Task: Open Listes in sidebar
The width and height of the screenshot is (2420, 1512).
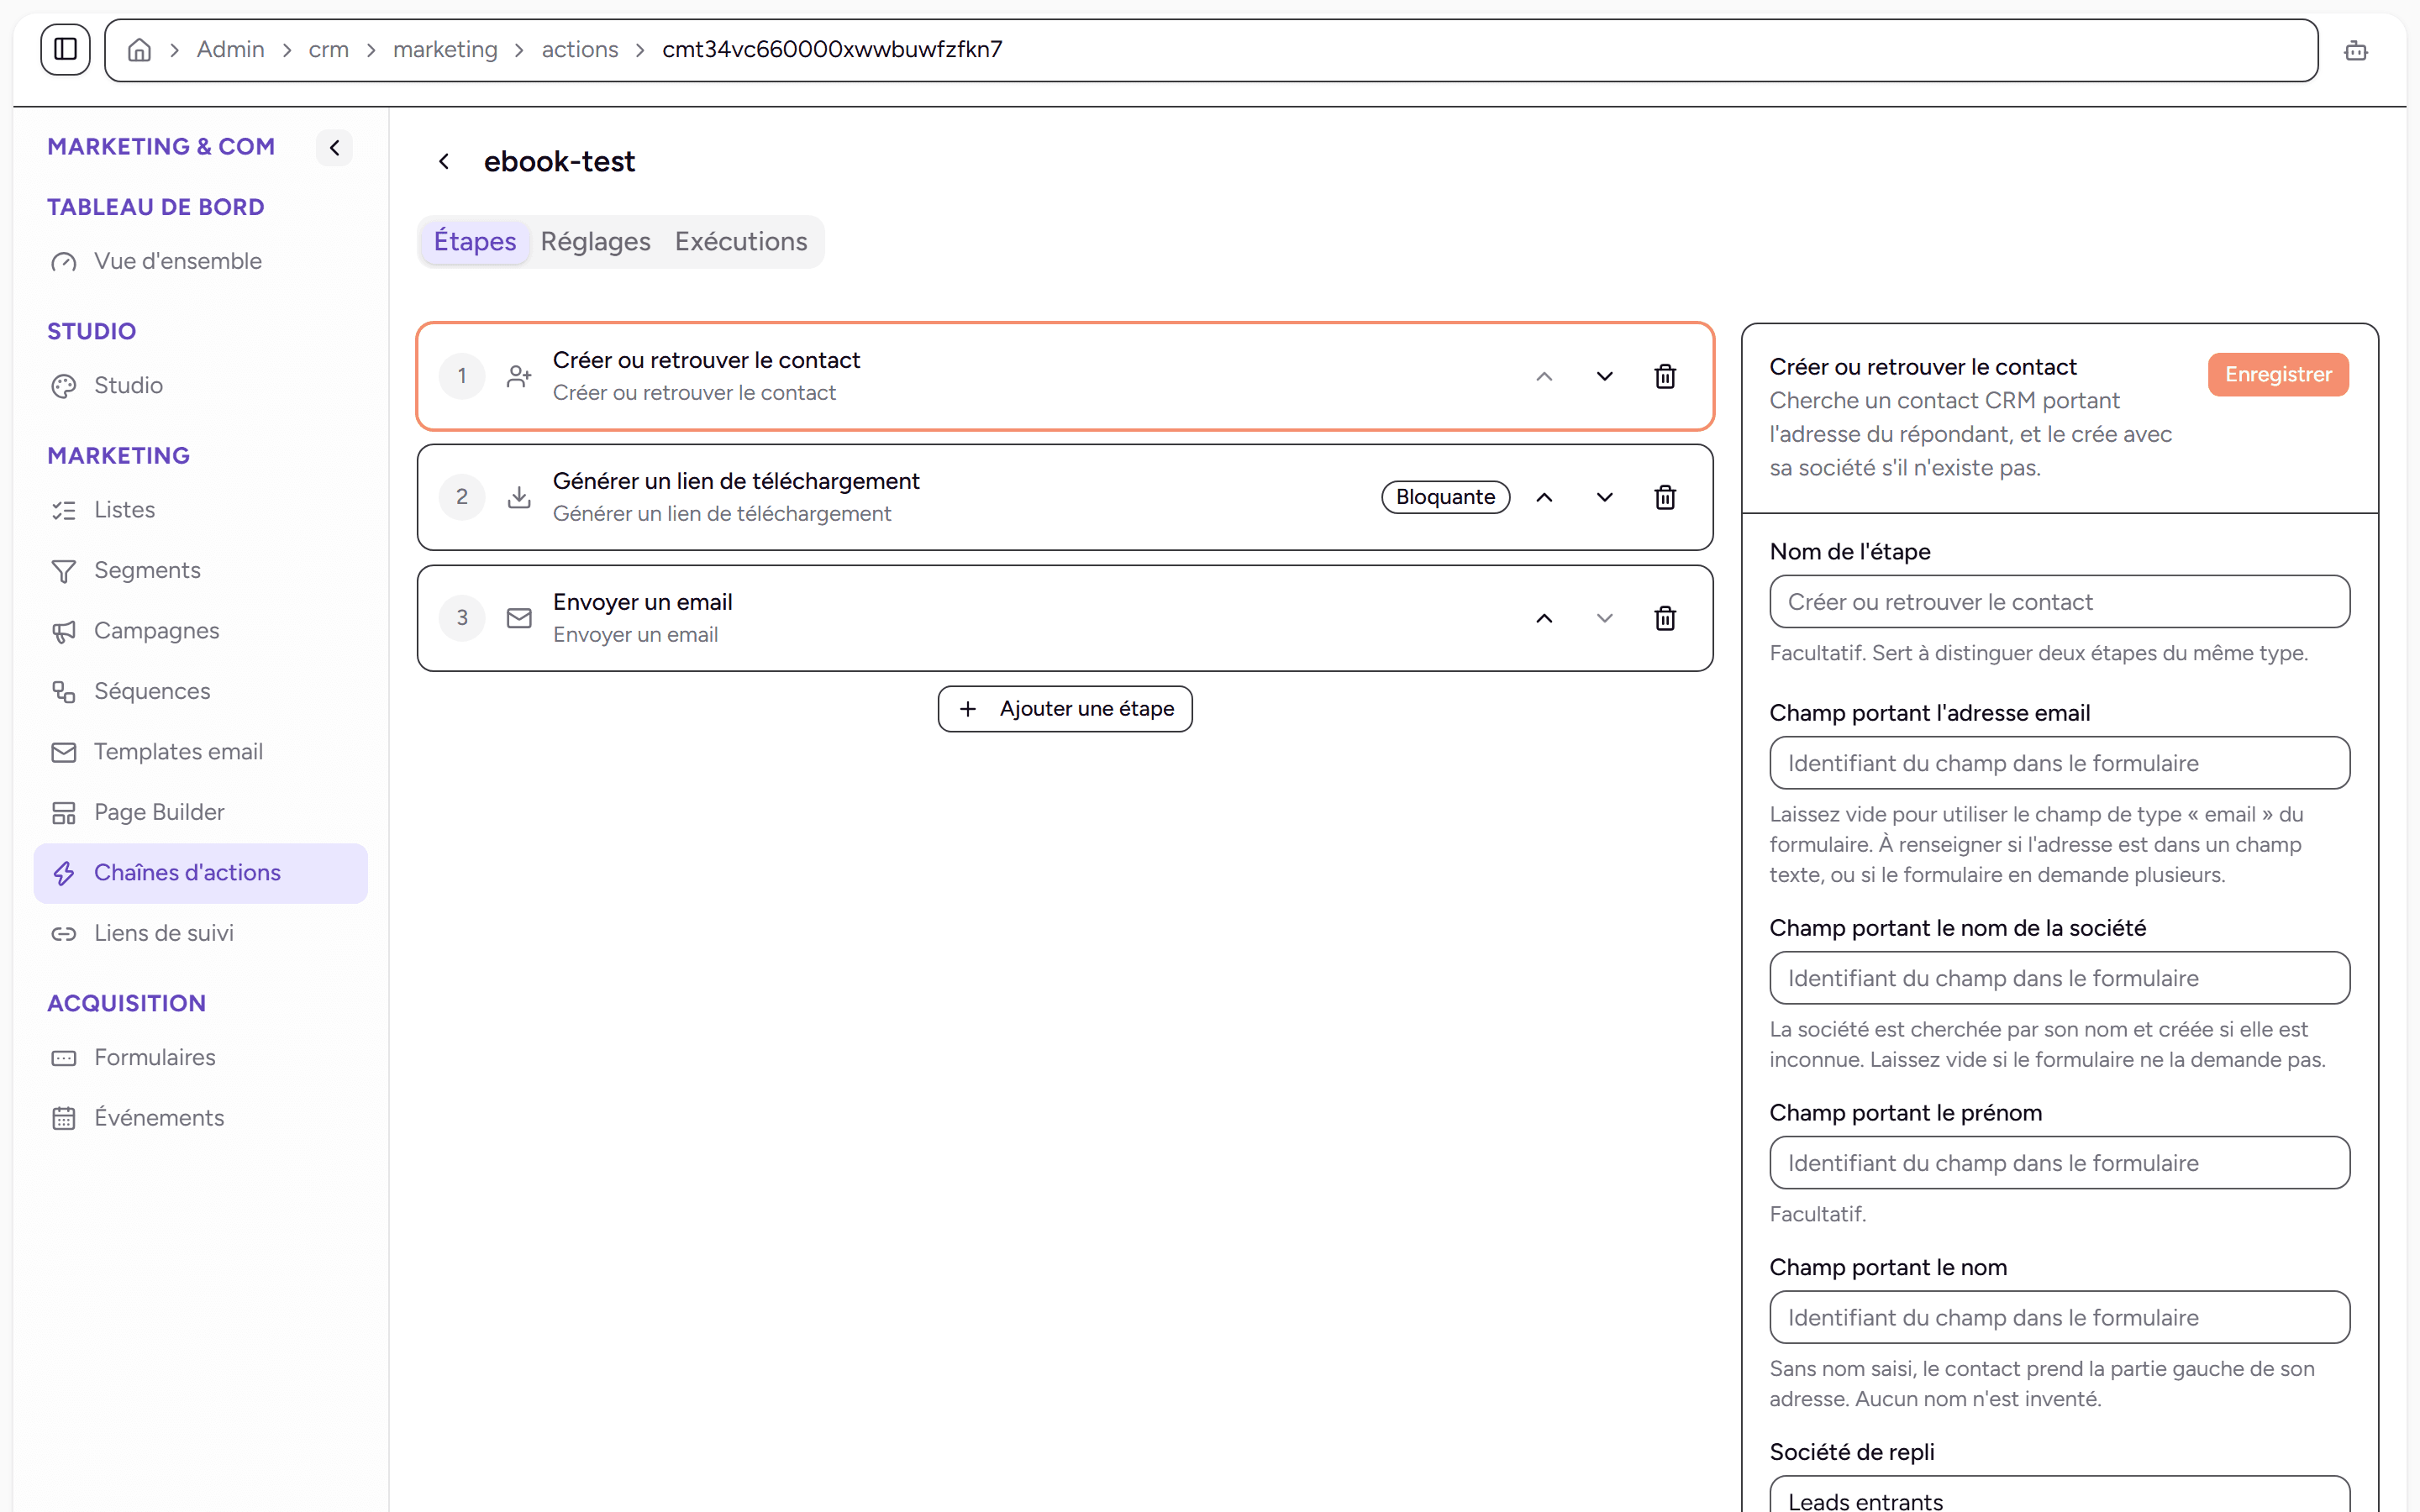Action: coord(200,510)
